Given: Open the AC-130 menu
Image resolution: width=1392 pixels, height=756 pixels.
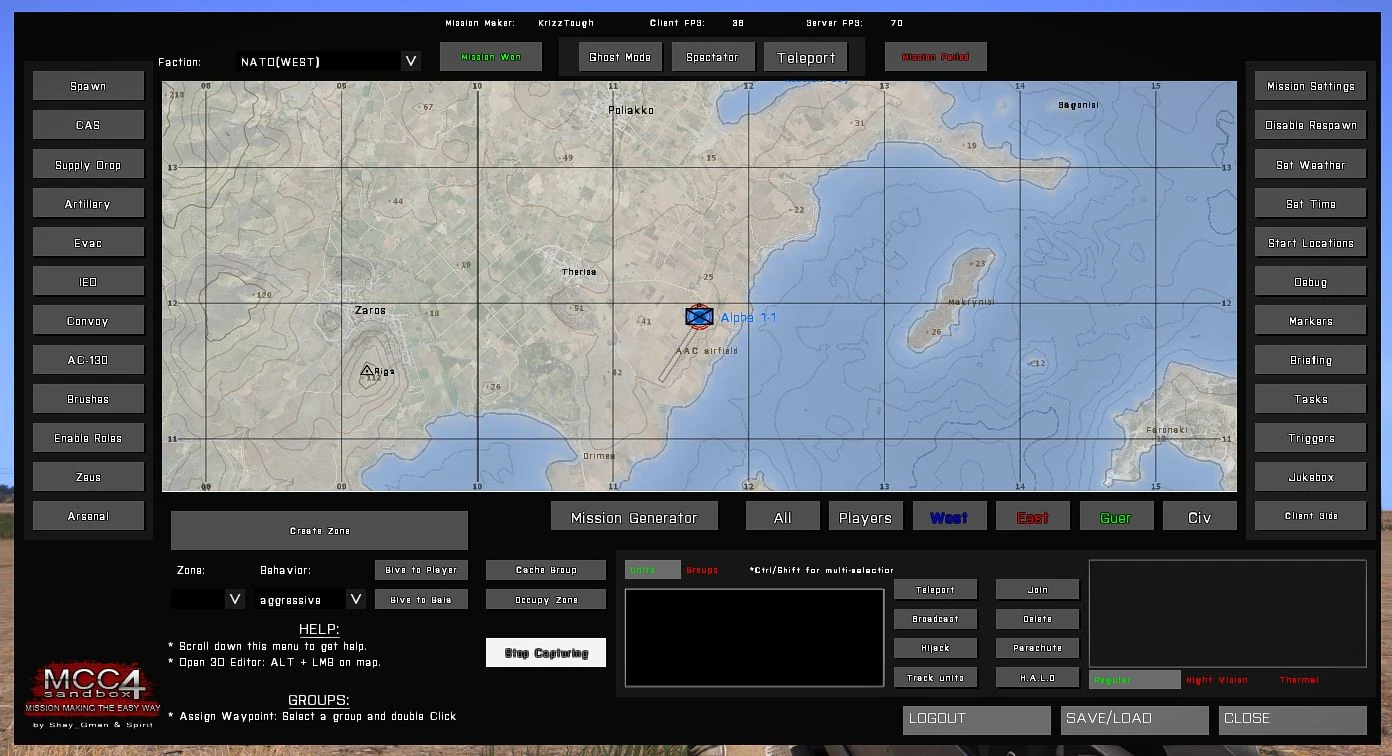Looking at the screenshot, I should (x=89, y=360).
